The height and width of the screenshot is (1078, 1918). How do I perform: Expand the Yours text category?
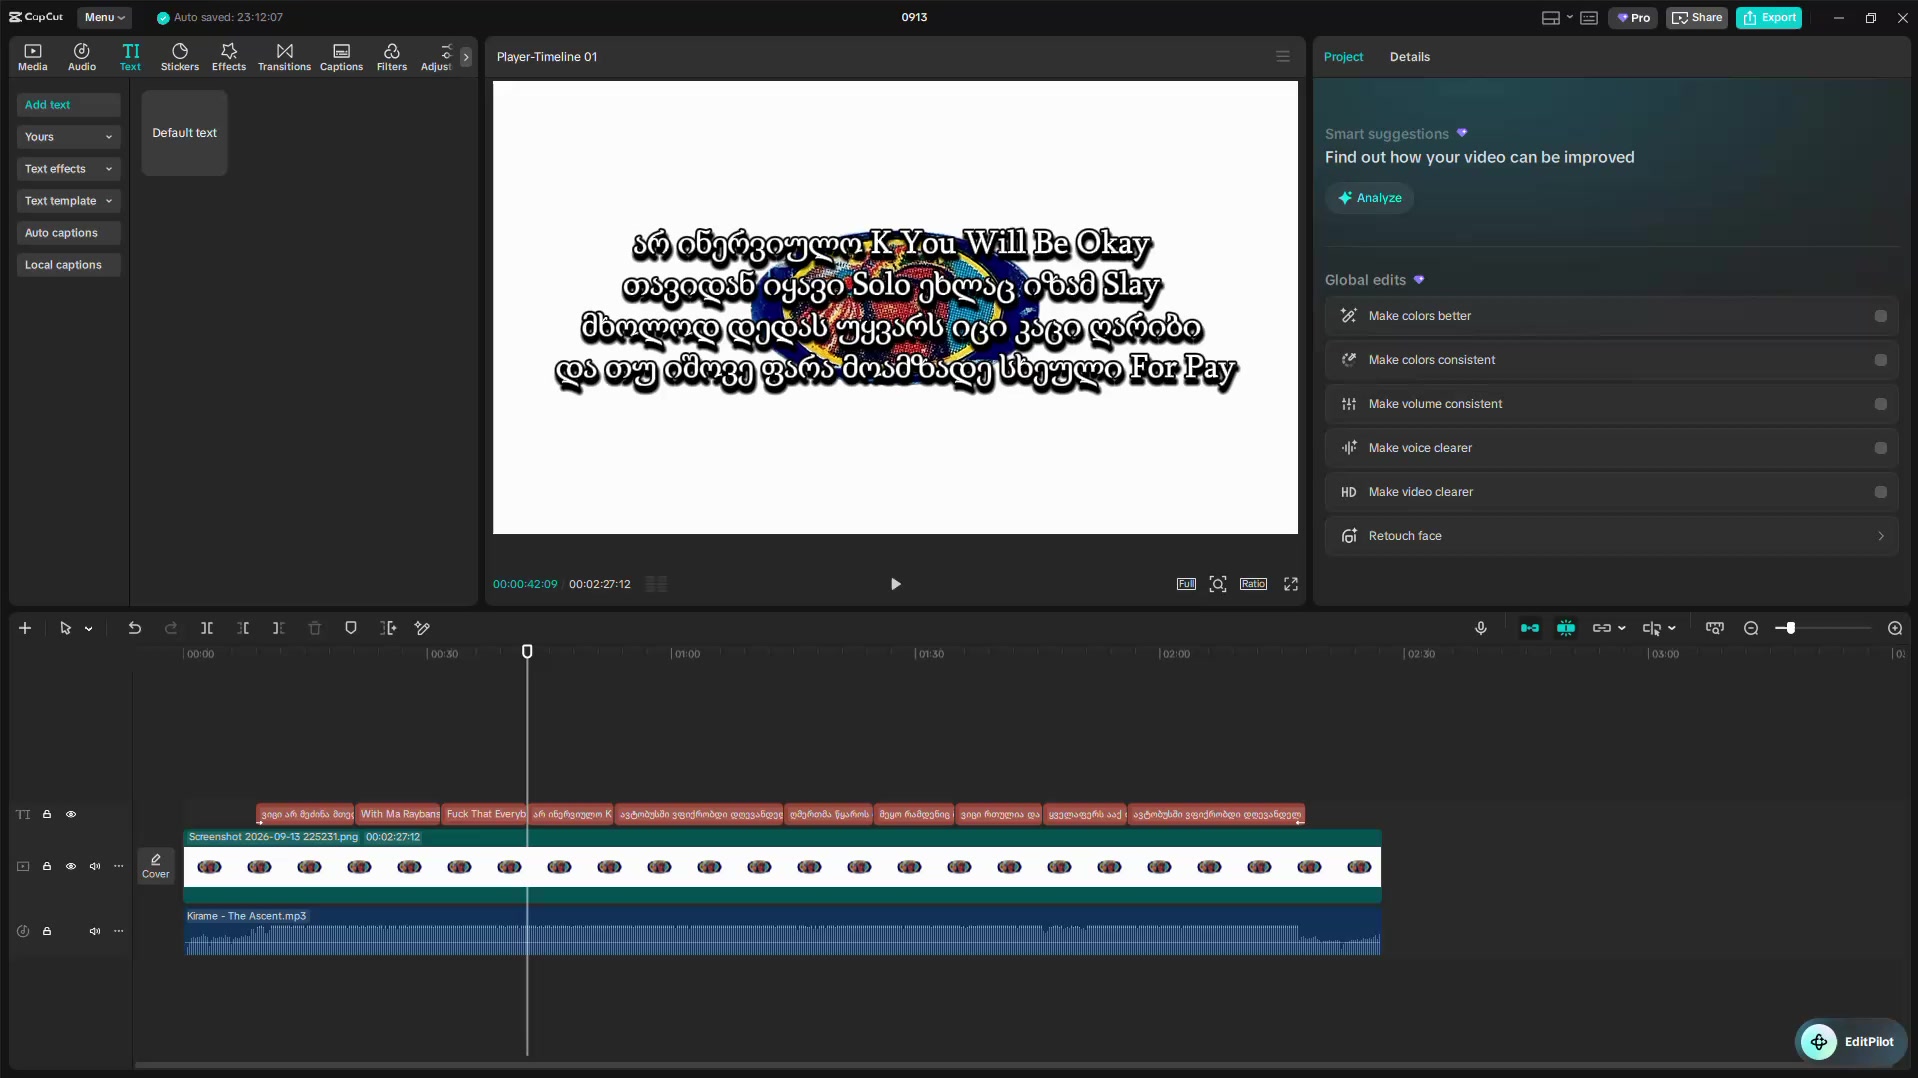[68, 137]
